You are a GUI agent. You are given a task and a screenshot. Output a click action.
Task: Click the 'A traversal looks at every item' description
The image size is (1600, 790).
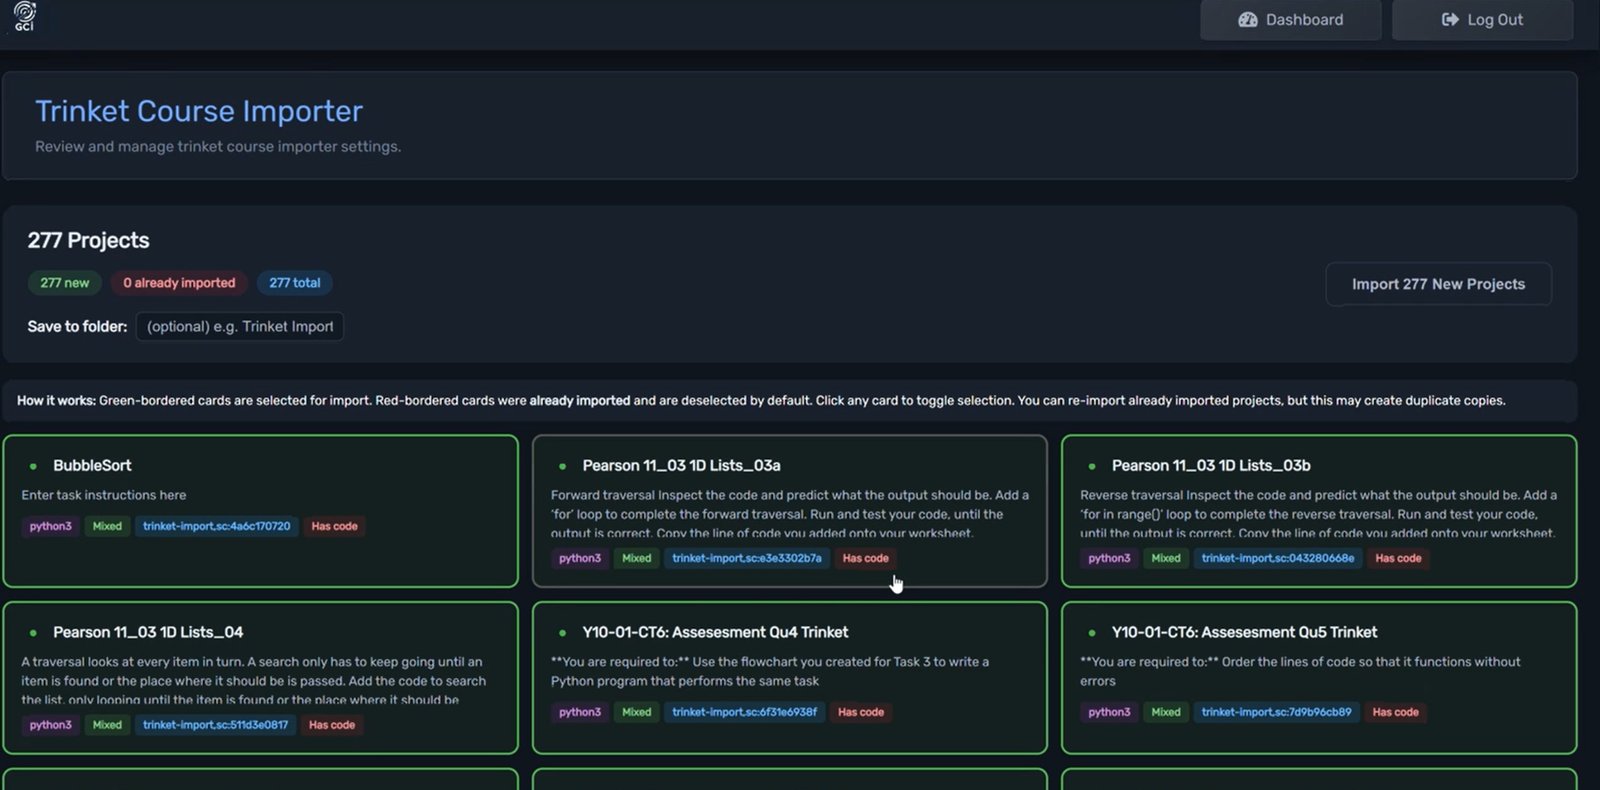254,681
